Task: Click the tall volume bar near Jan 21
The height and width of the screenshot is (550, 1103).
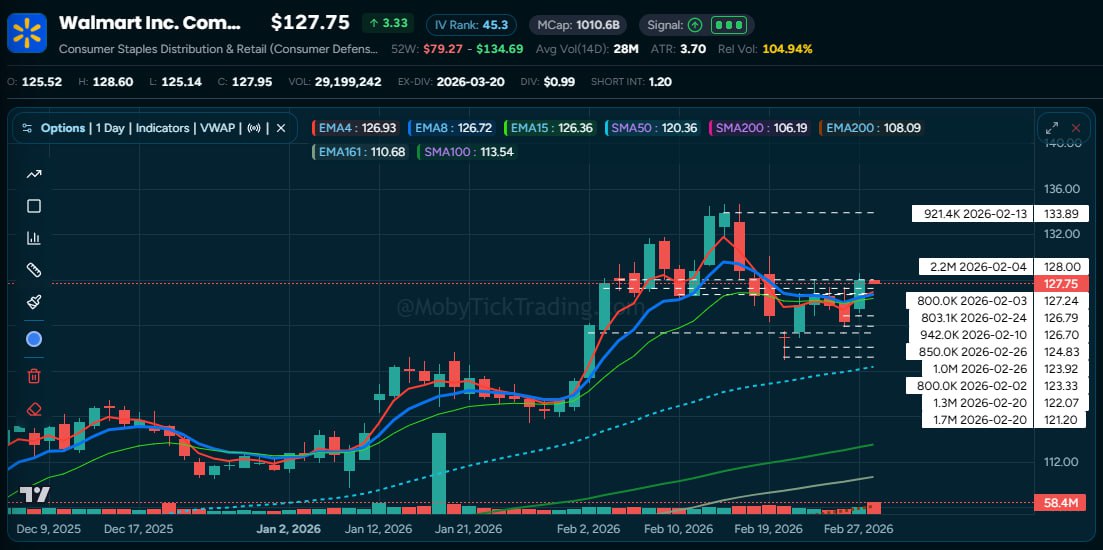Action: click(x=438, y=474)
